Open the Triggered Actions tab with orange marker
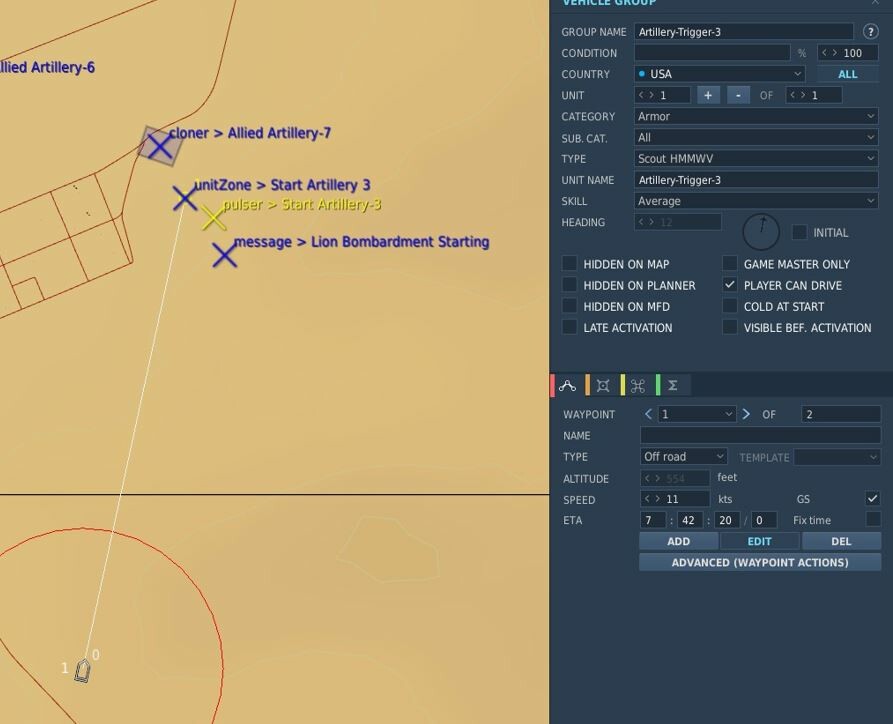Image resolution: width=893 pixels, height=724 pixels. pos(603,386)
